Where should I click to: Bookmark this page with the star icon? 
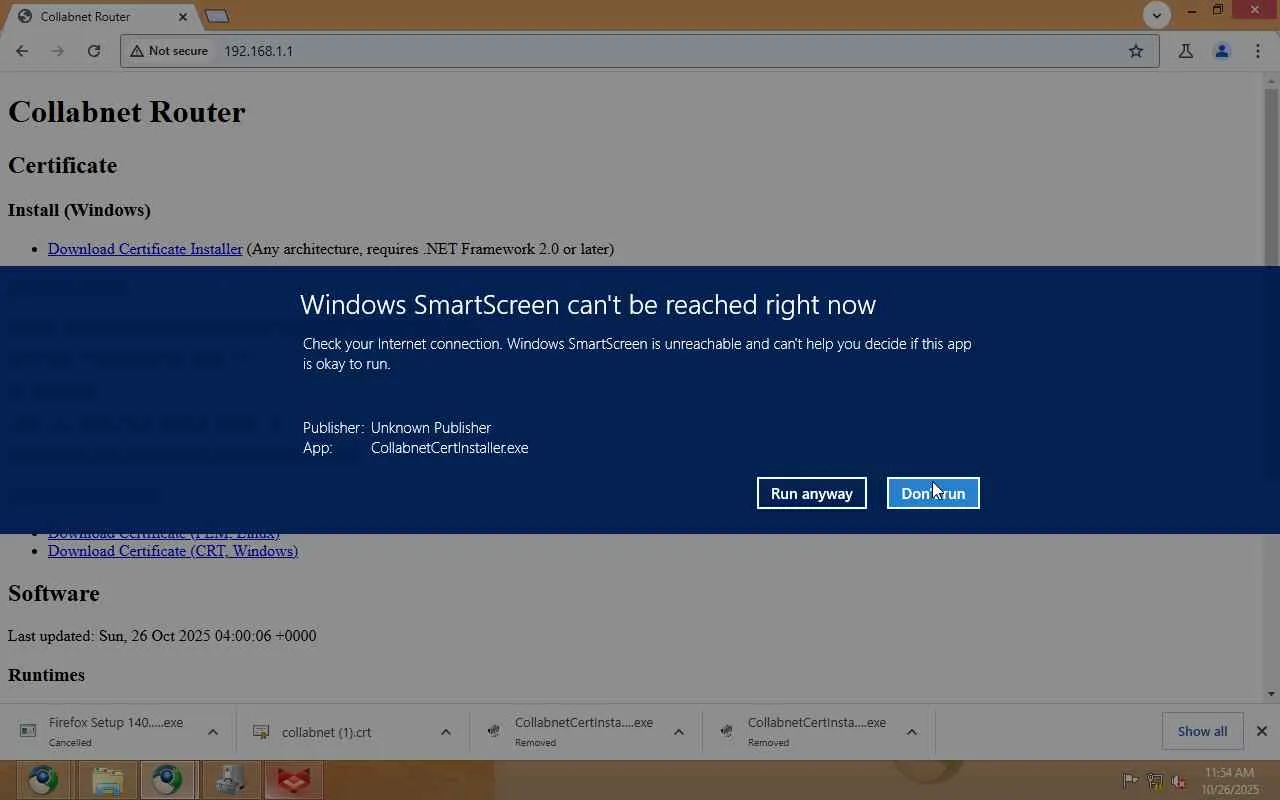click(1136, 51)
